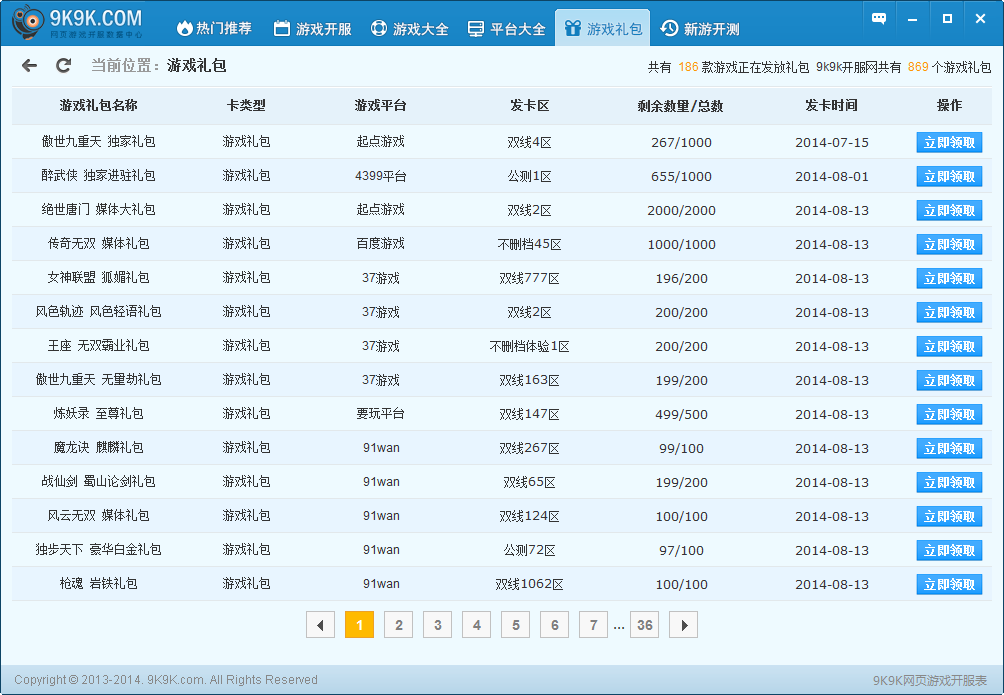Claim 魔龙诀 麒麟礼包 gift
This screenshot has height=695, width=1004.
coord(949,448)
